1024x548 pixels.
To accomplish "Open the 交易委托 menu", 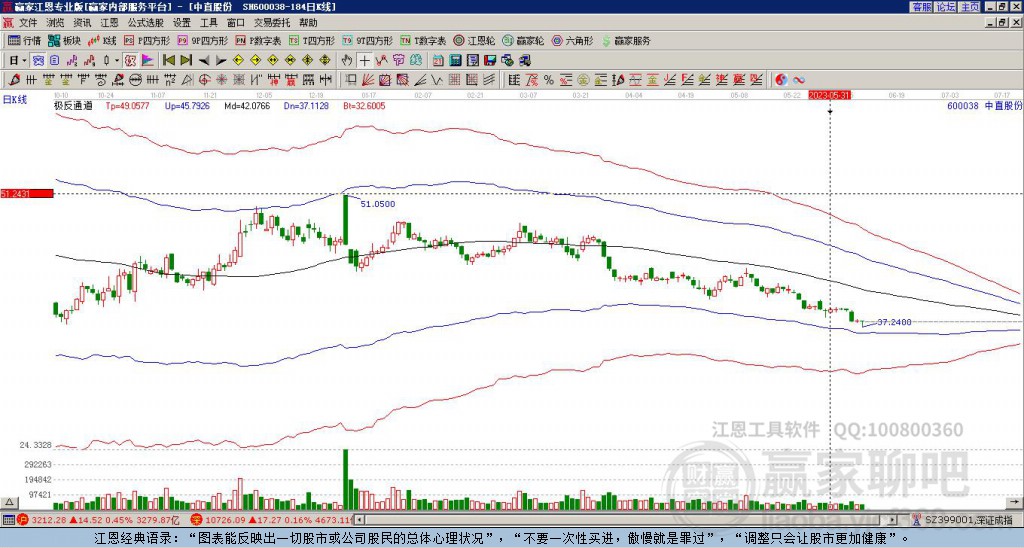I will (272, 23).
